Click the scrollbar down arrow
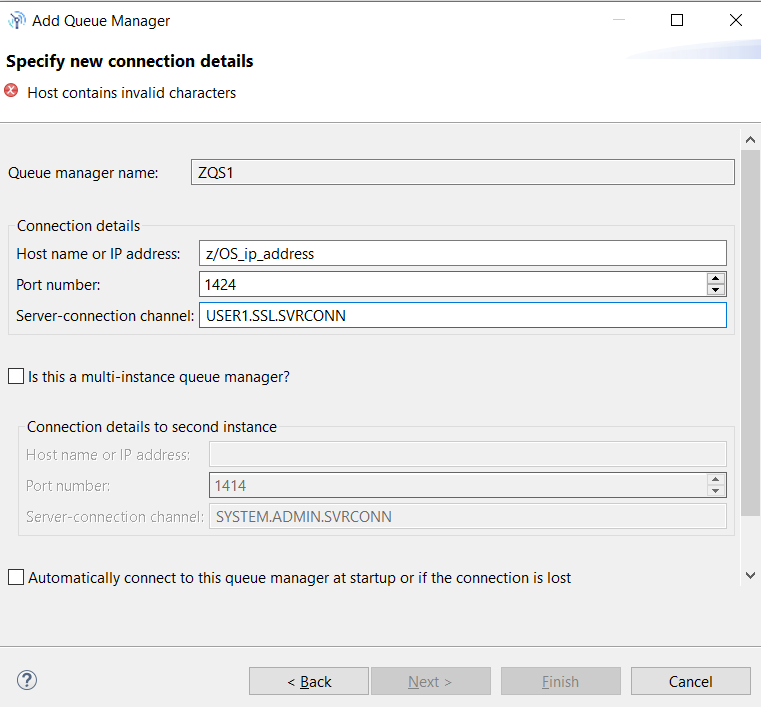This screenshot has height=707, width=761. coord(750,575)
